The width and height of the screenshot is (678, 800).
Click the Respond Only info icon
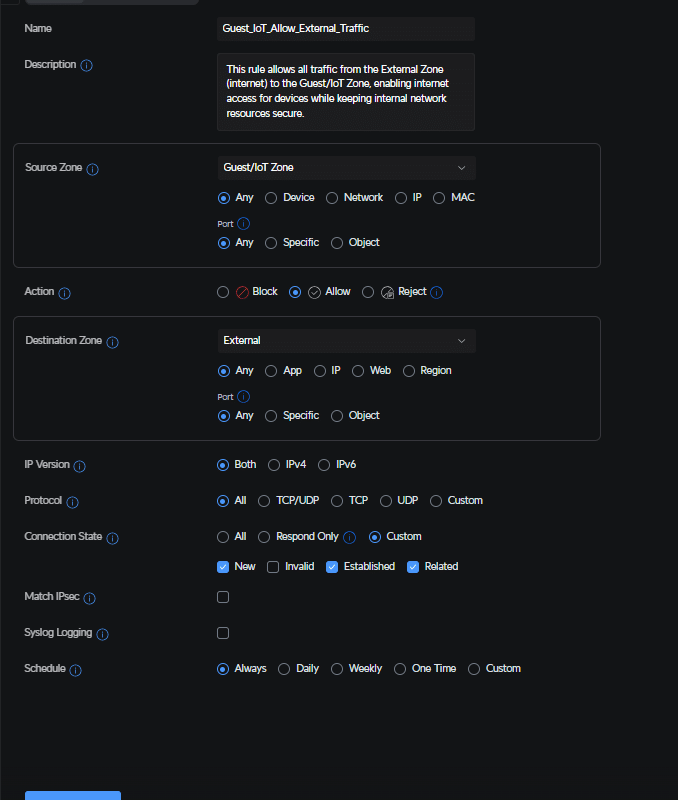[x=349, y=537]
